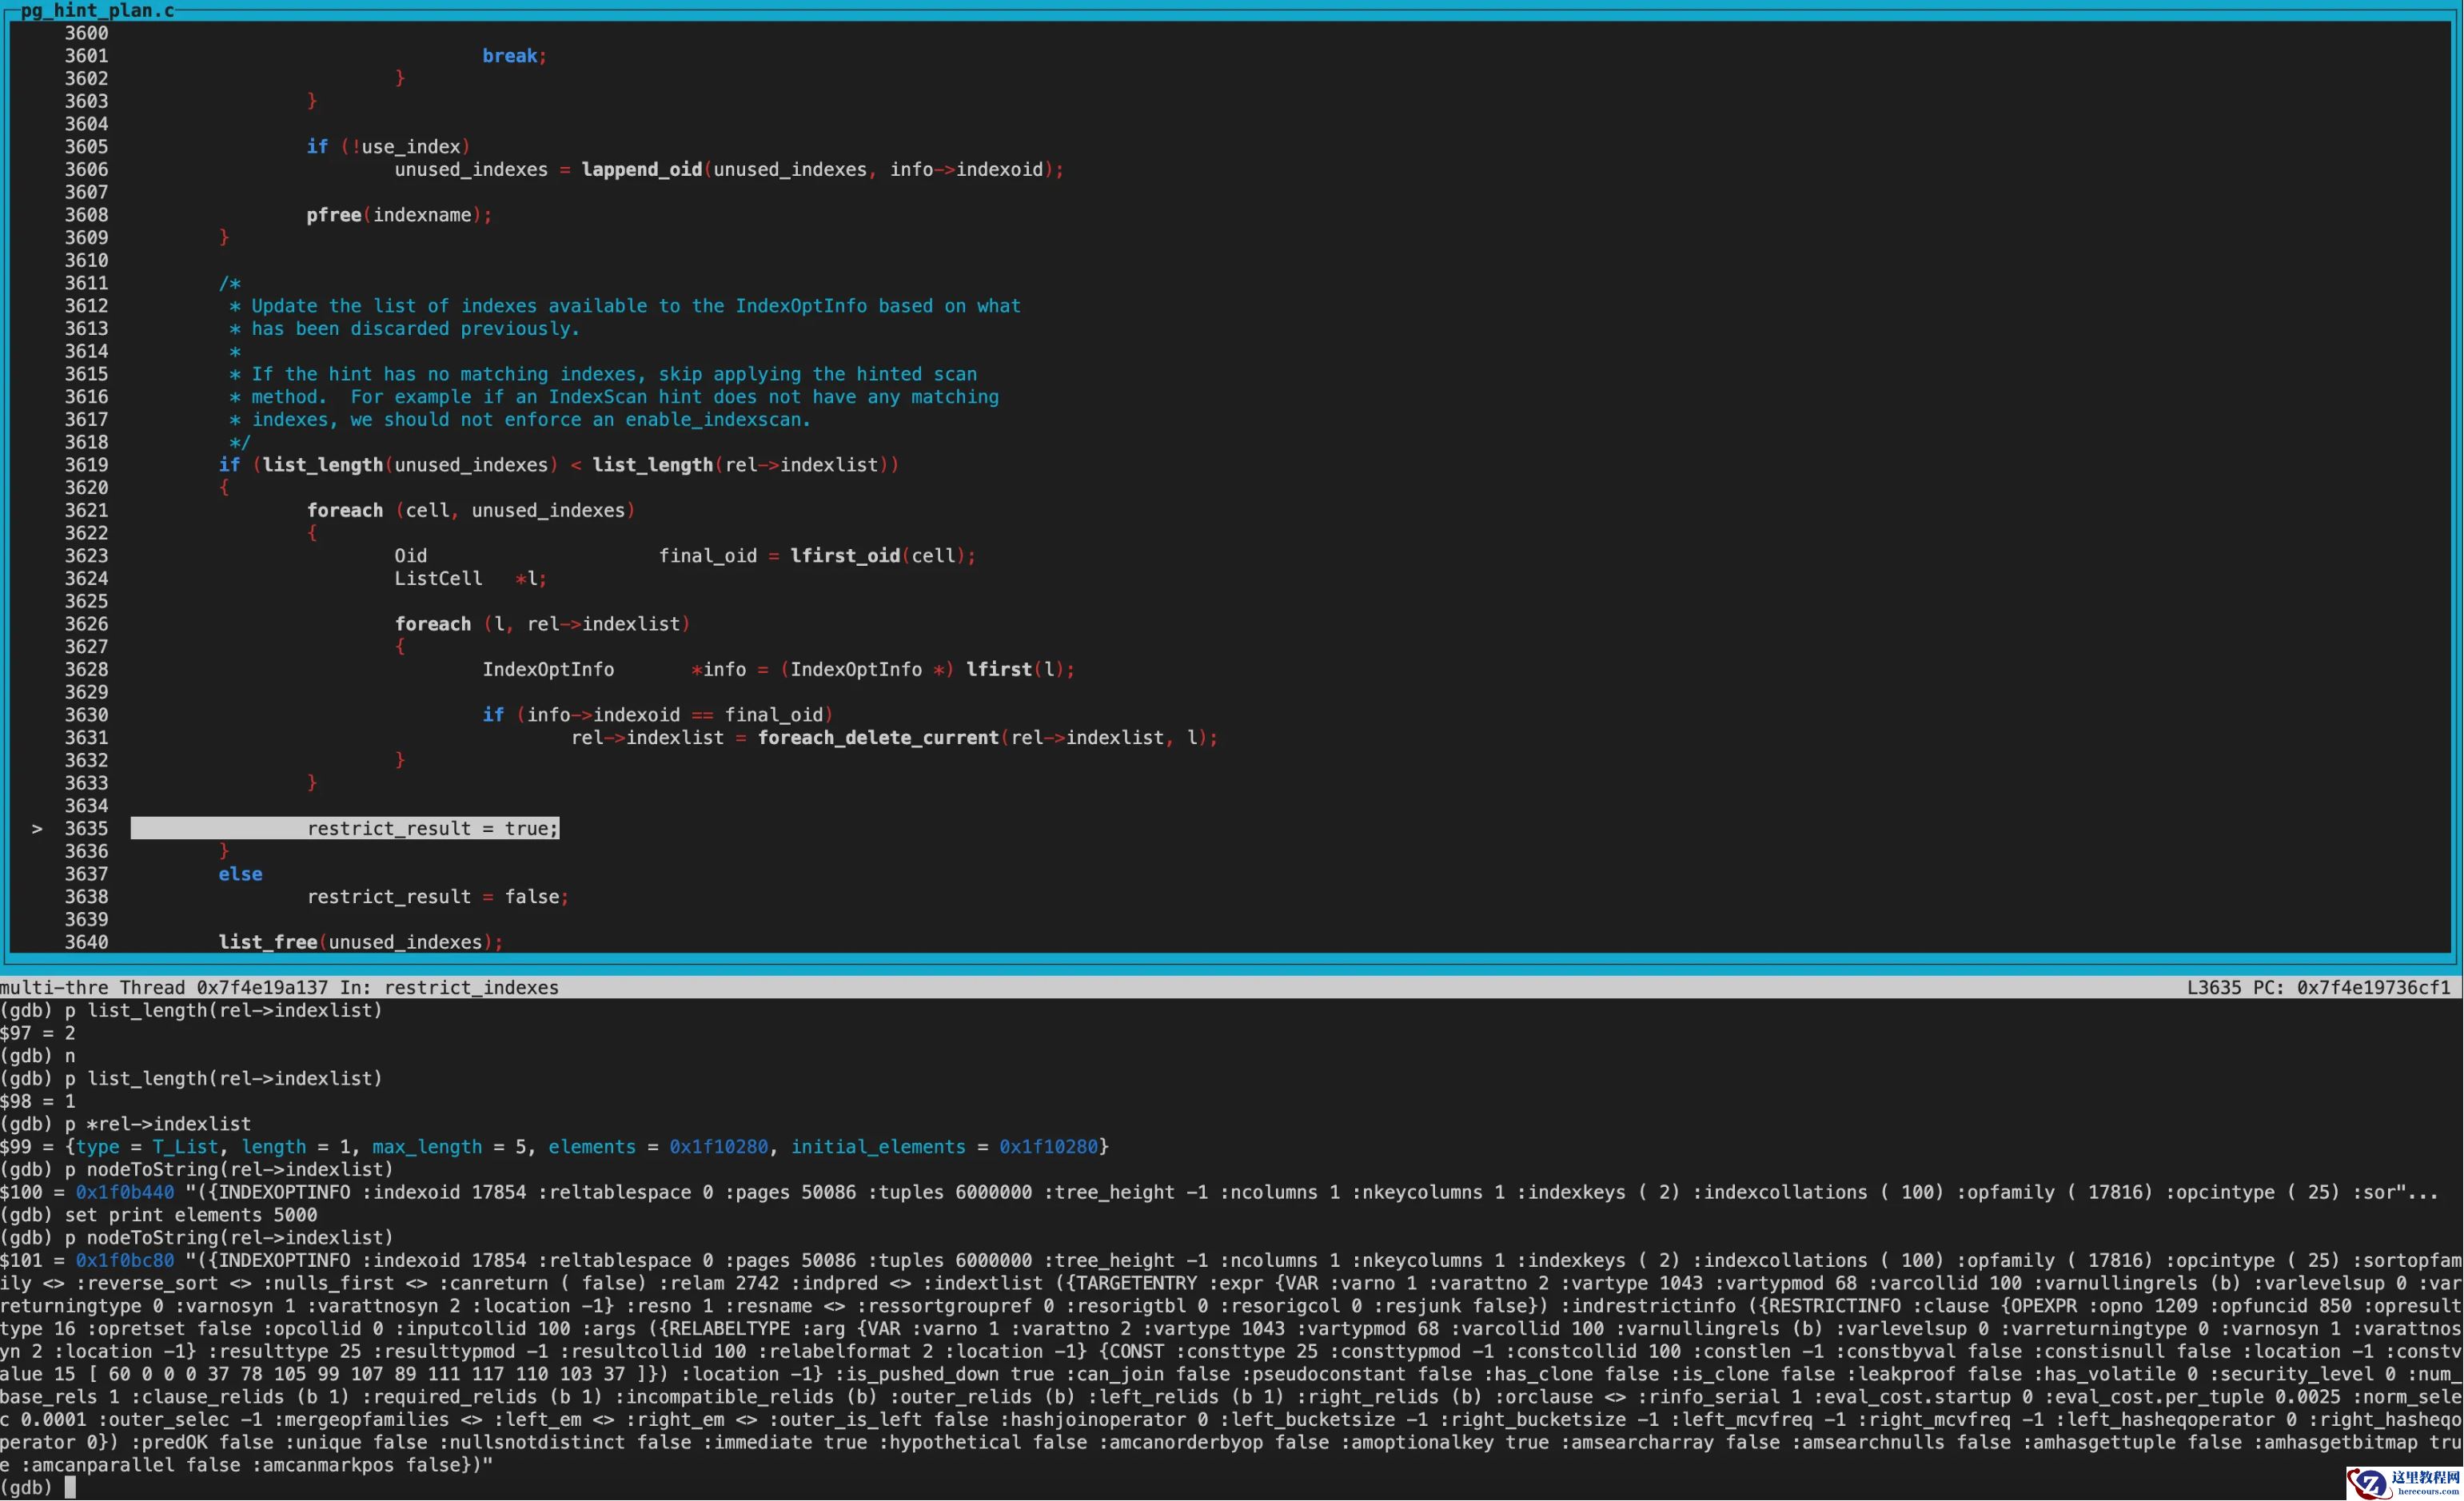This screenshot has width=2464, height=1501.
Task: Click the 'else' keyword on line 3637
Action: (240, 874)
